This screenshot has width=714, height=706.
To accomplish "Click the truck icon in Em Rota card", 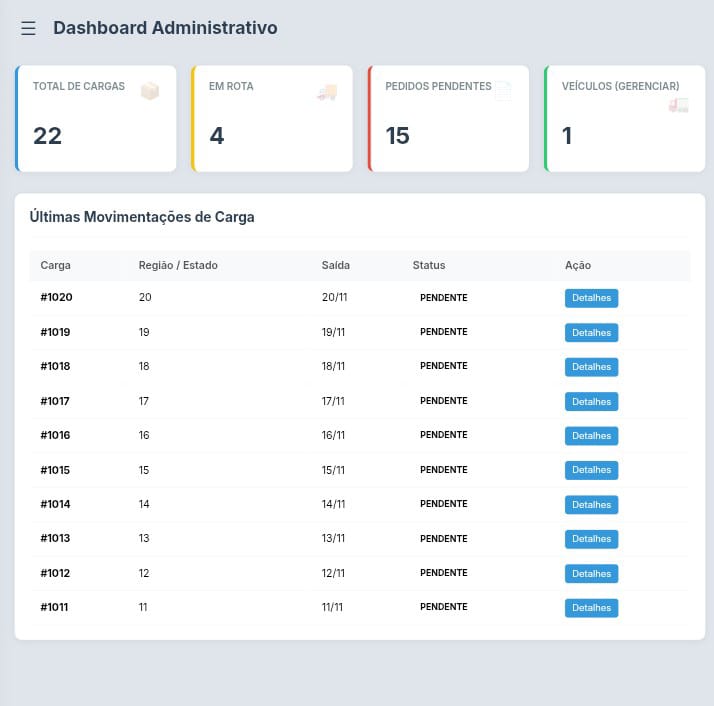I will click(x=326, y=92).
